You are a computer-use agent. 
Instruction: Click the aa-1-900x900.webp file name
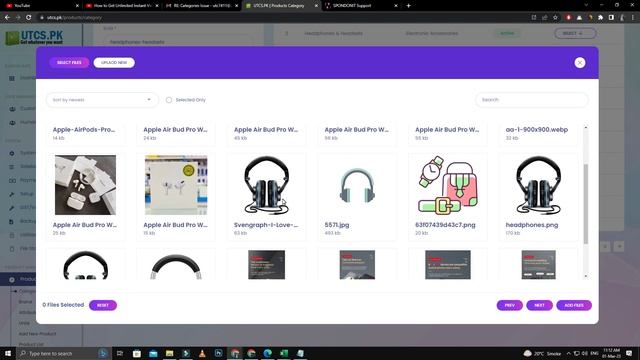tap(537, 129)
